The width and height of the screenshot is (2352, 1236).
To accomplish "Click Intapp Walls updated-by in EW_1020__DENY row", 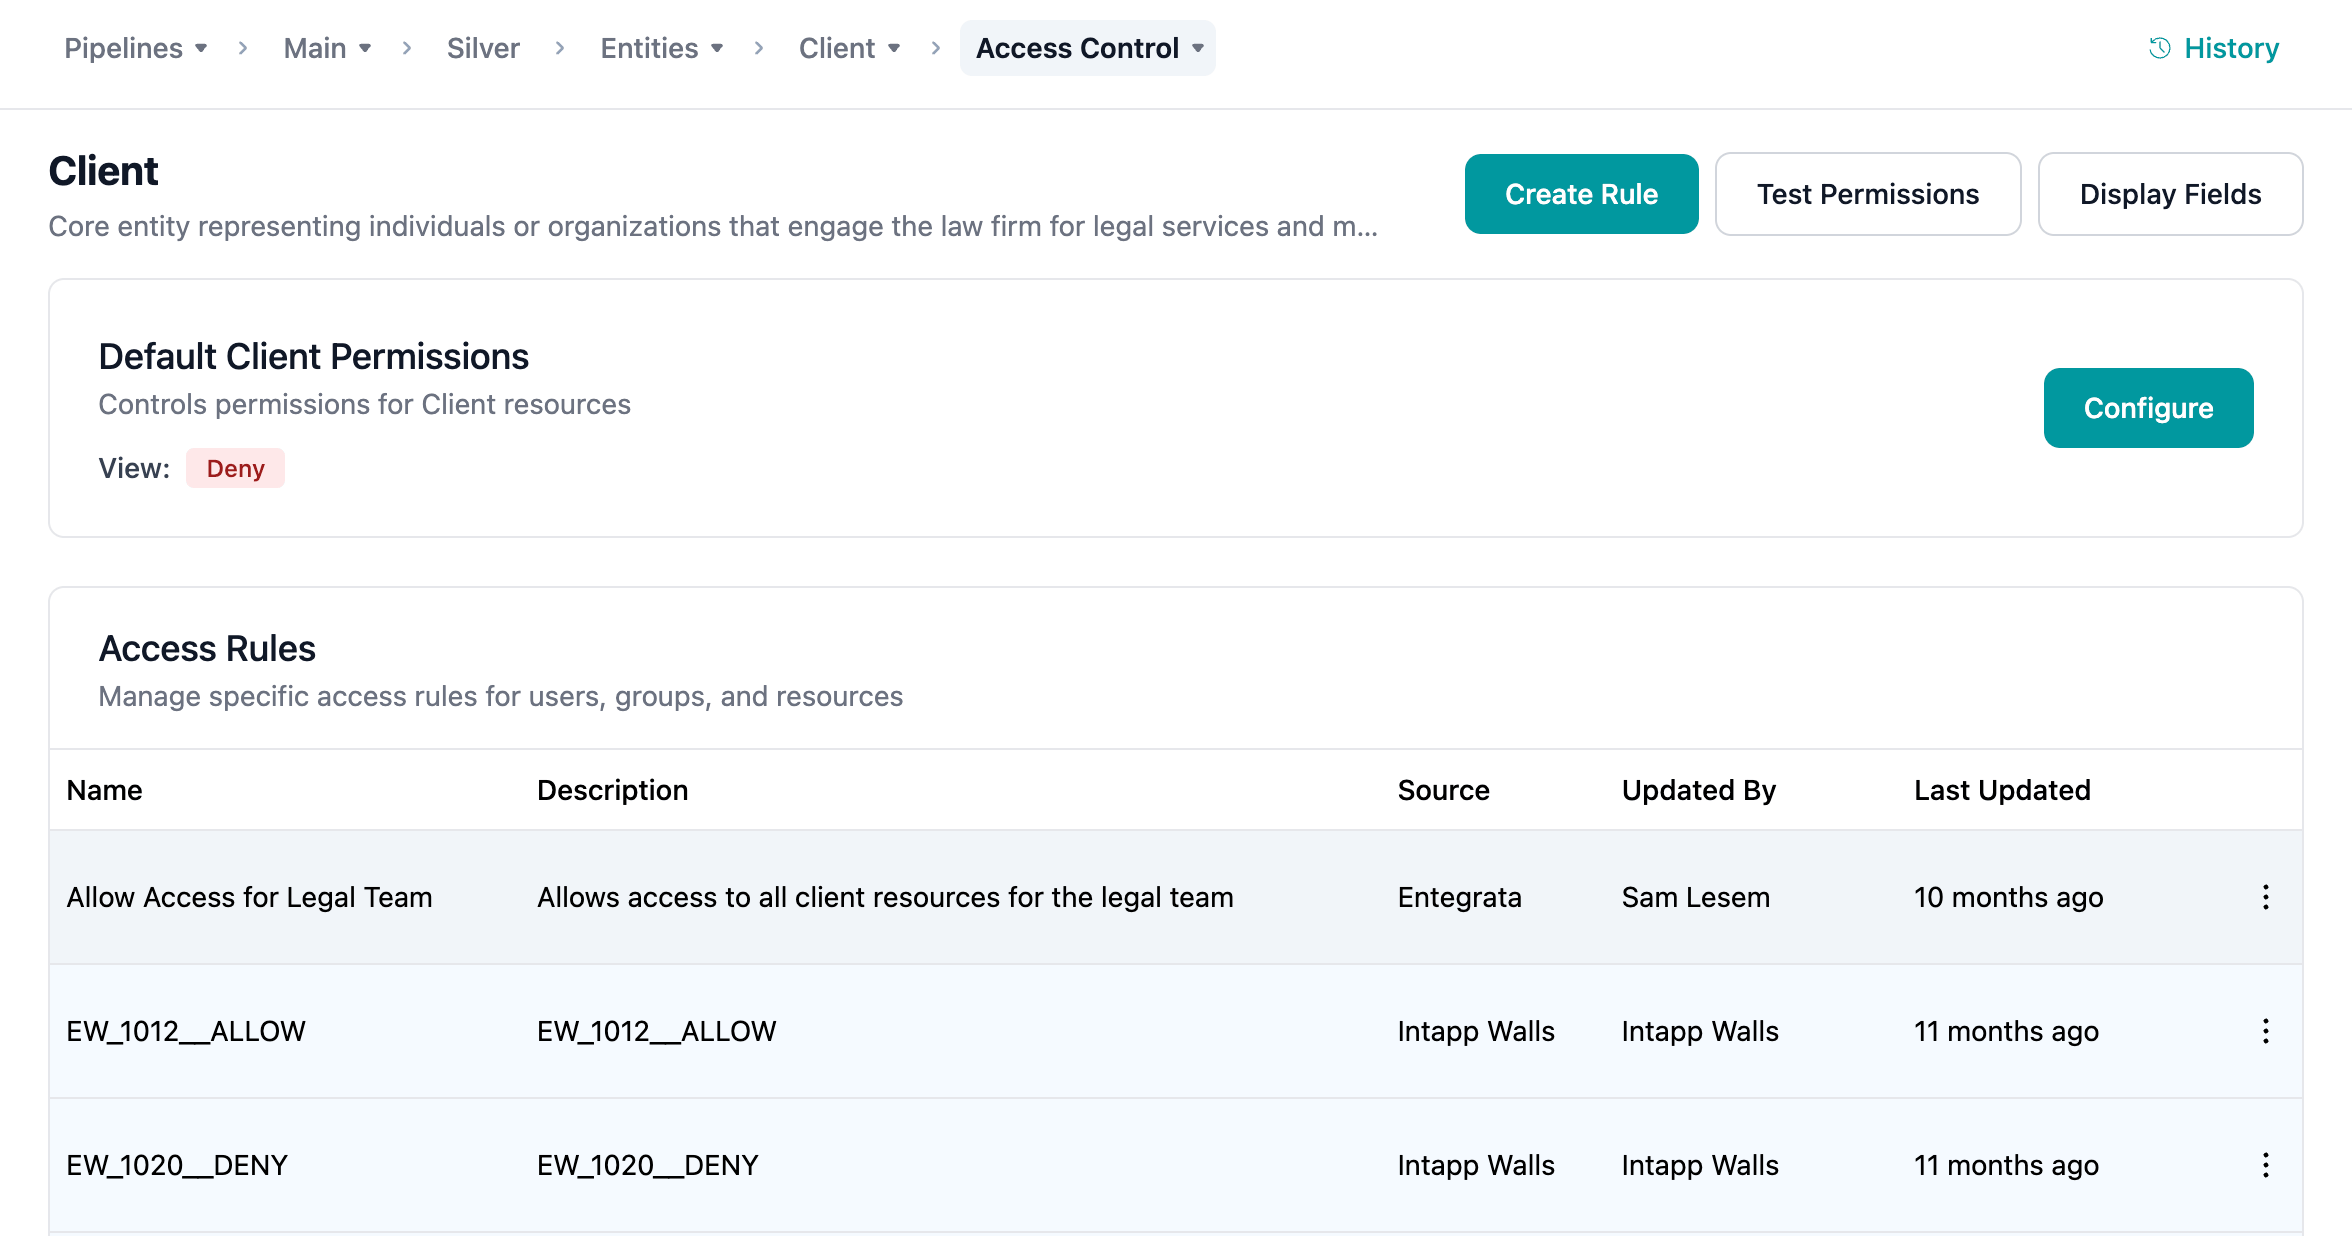I will click(1699, 1165).
